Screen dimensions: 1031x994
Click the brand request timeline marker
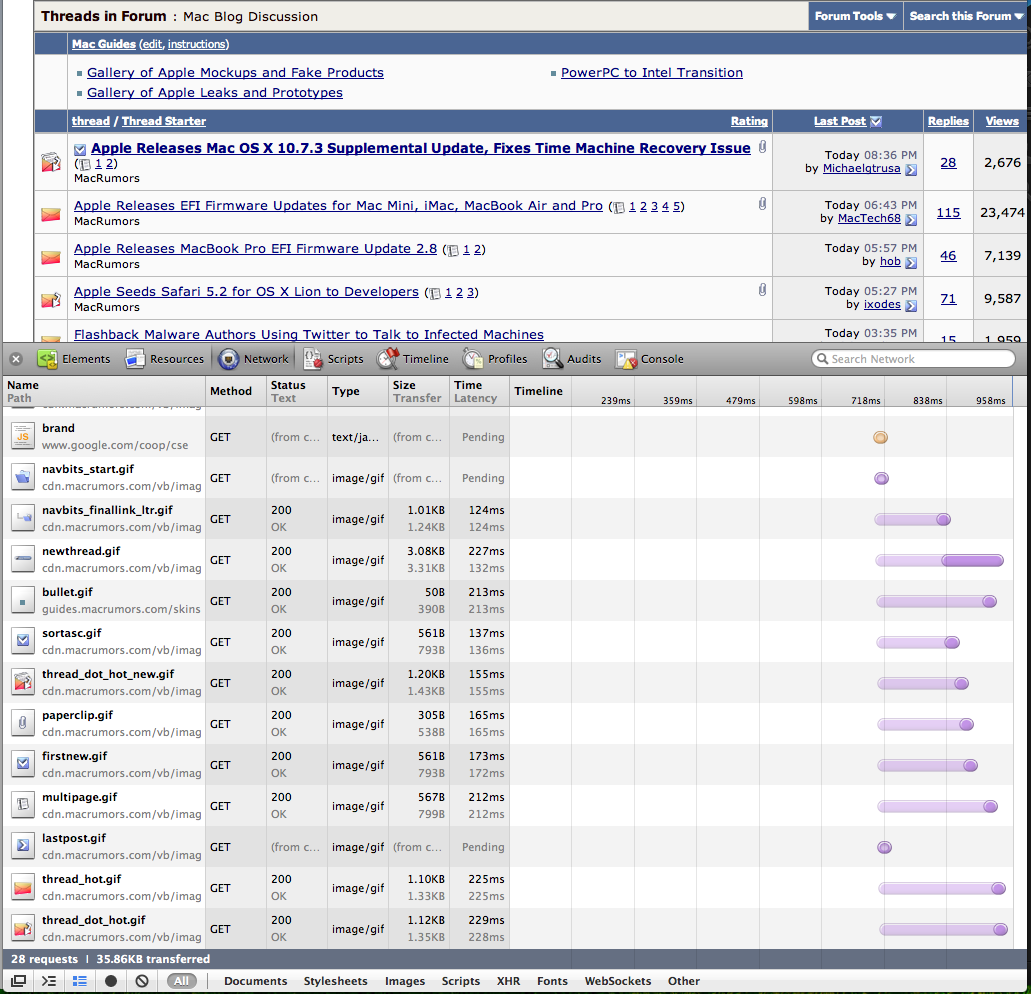[880, 438]
